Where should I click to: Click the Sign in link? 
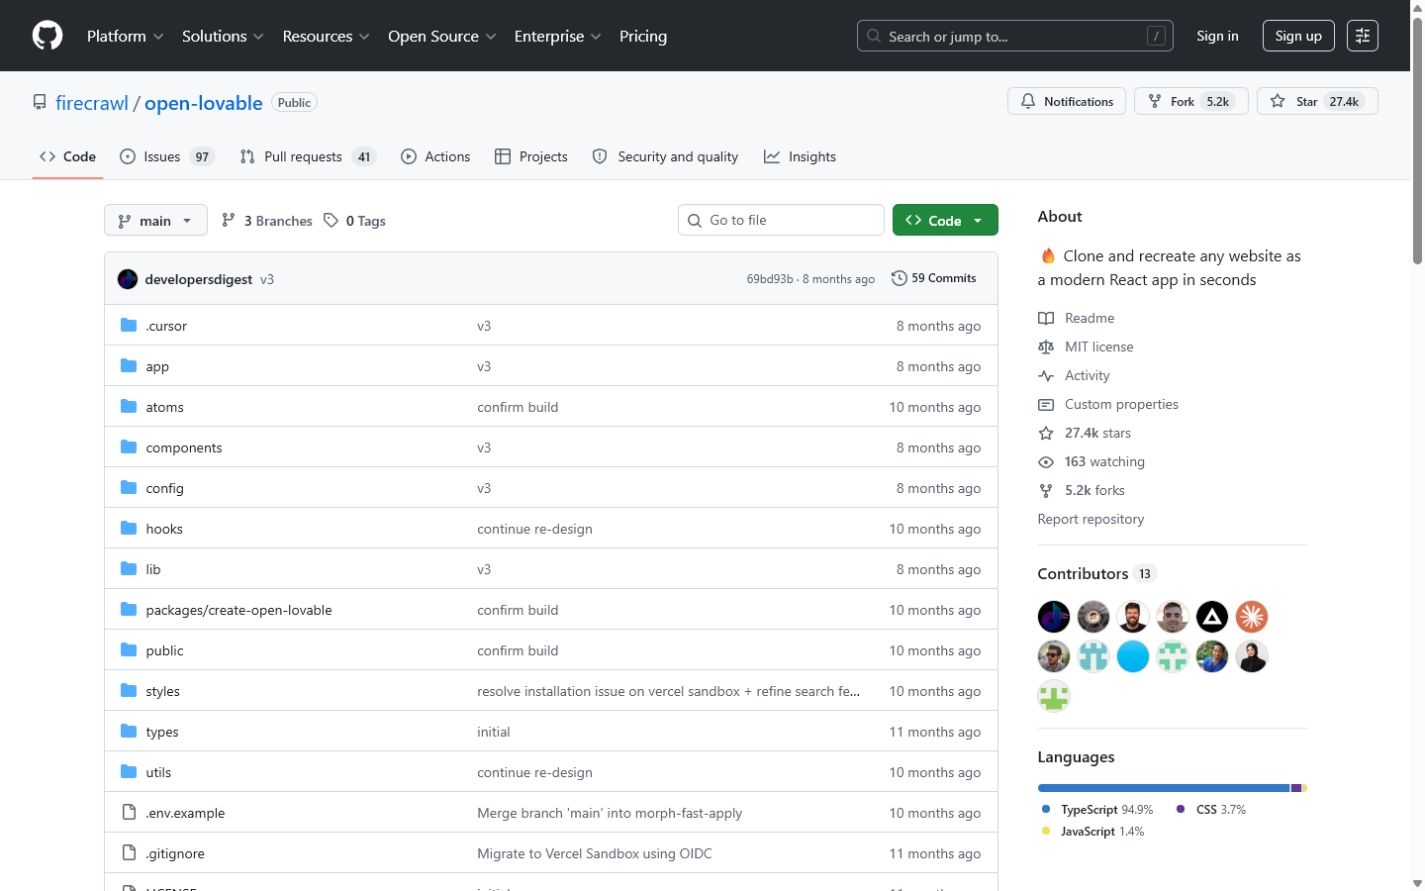(x=1217, y=36)
